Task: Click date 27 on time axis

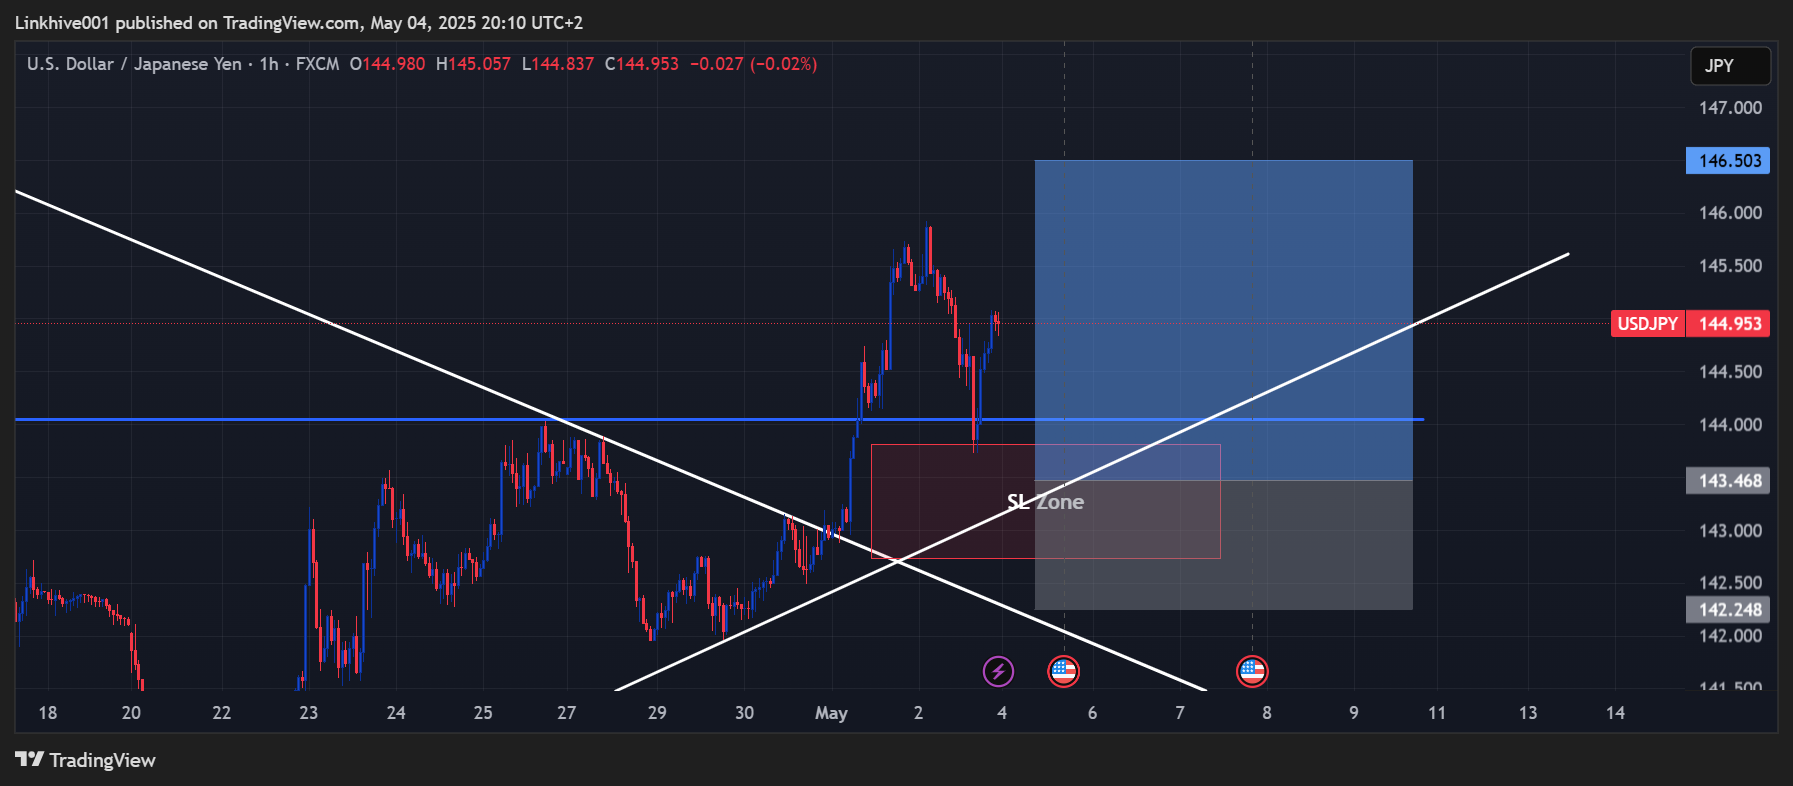Action: (x=567, y=713)
